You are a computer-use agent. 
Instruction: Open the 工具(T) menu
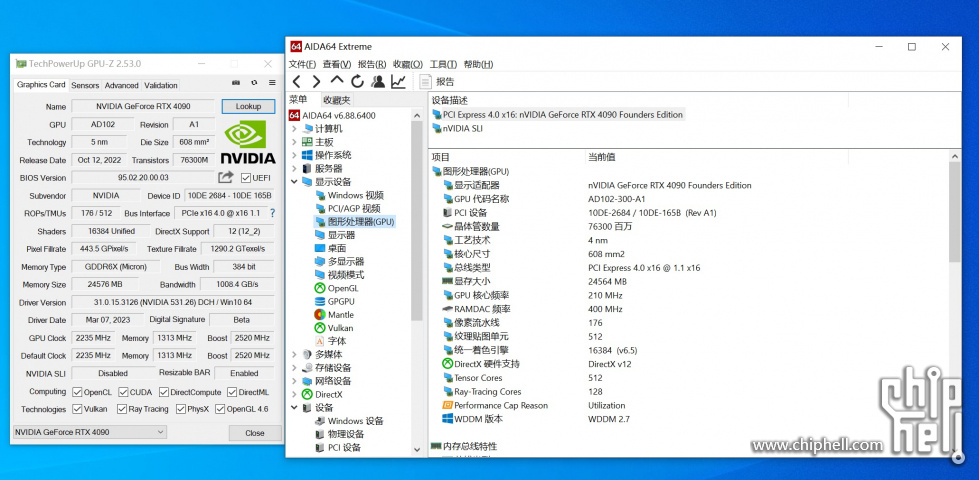pos(443,64)
